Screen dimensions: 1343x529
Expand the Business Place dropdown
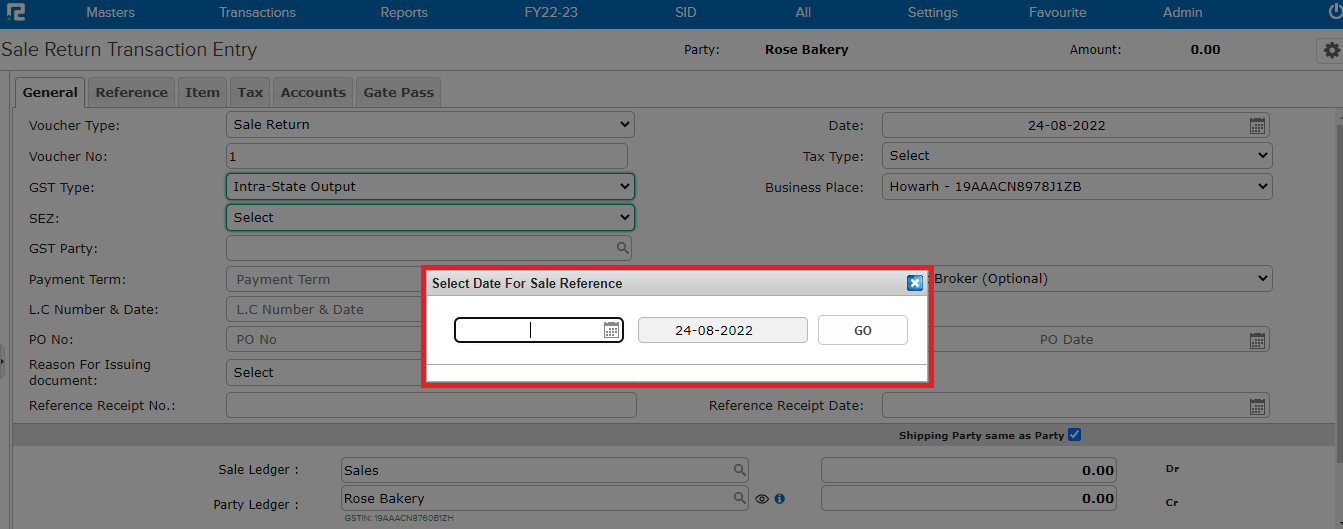tap(1076, 187)
